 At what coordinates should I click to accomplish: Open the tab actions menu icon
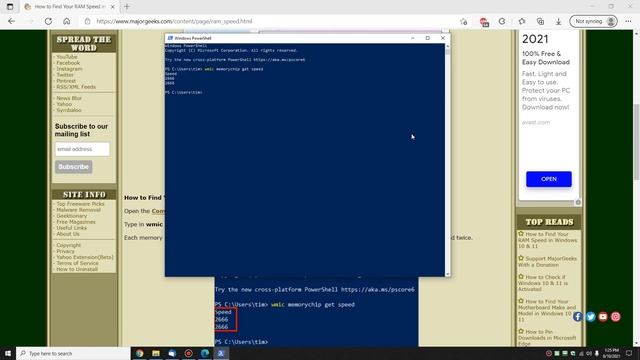tap(10, 7)
